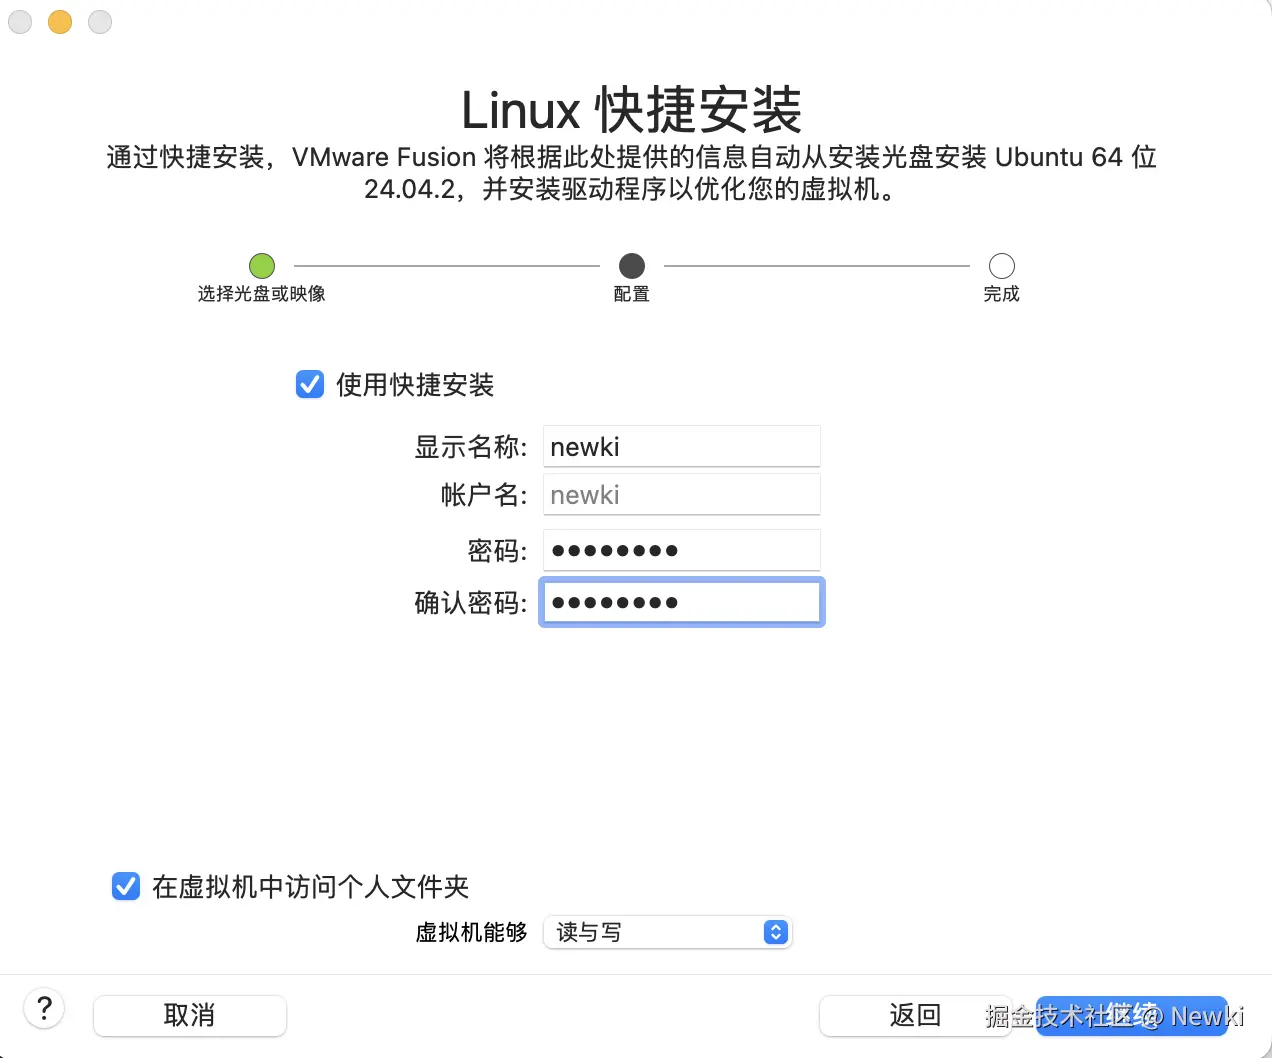Click the "选择光盘或映像" step label
Screen dimensions: 1272x1058
pos(262,294)
